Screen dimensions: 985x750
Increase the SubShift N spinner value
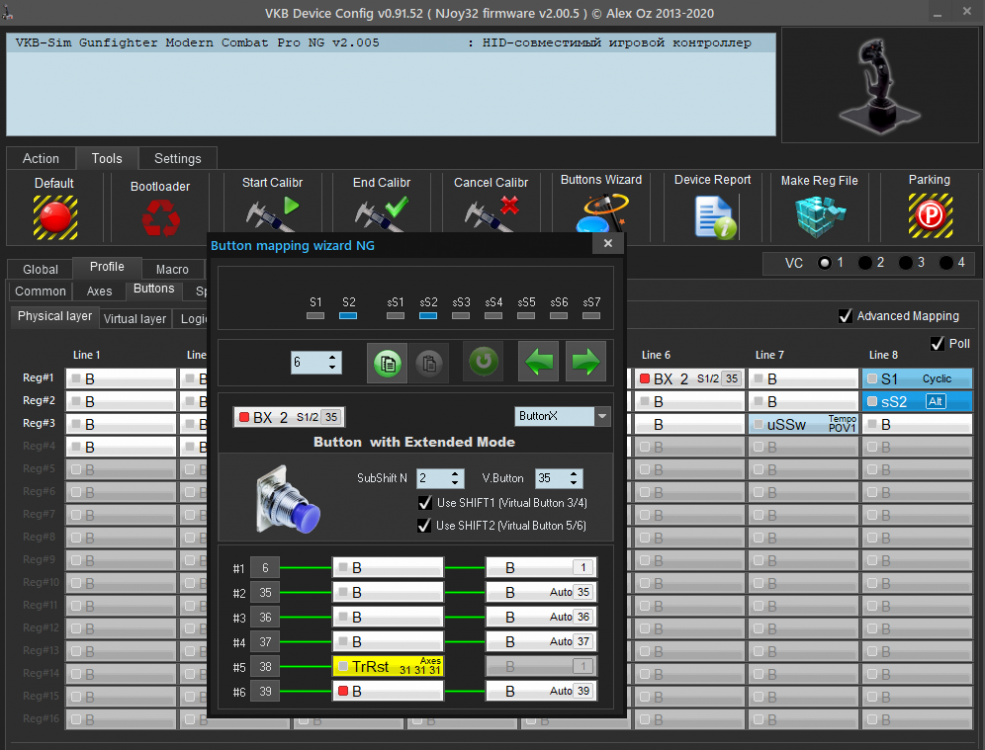coord(457,474)
